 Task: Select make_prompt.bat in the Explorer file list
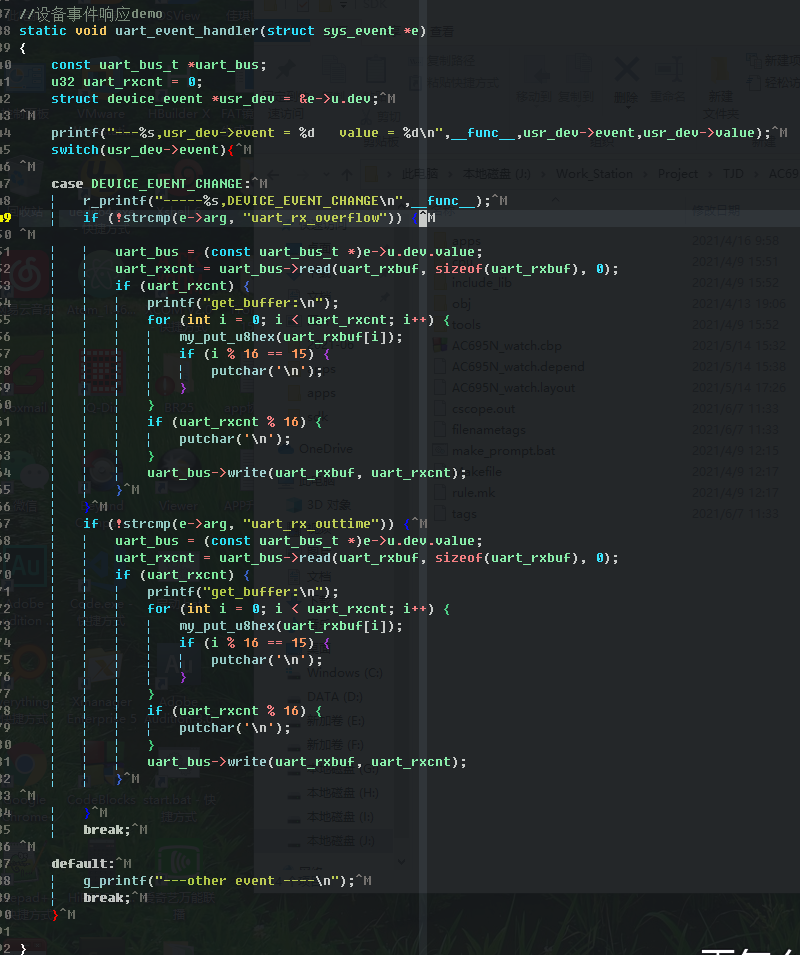503,451
